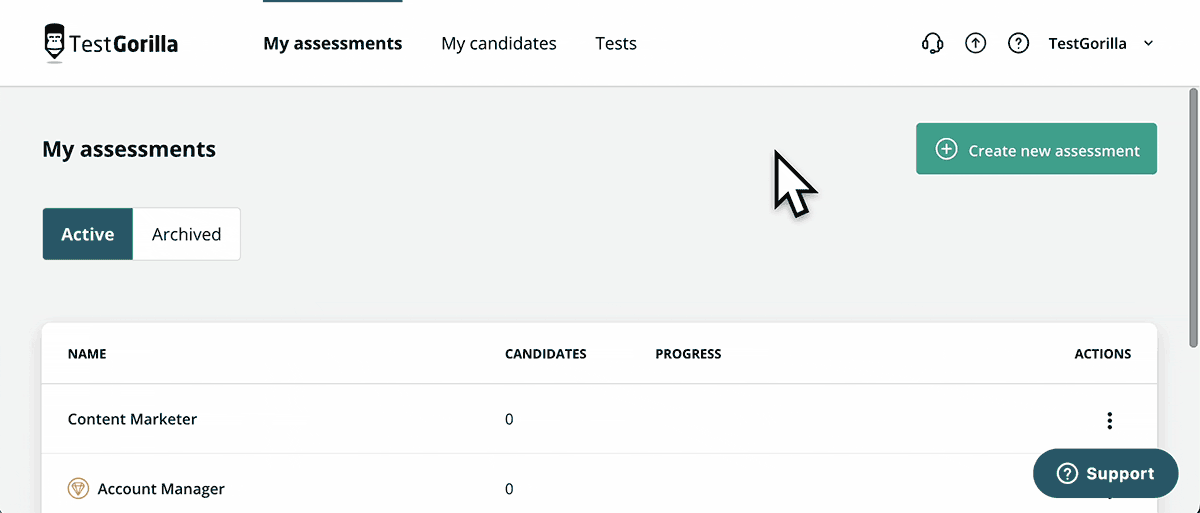Switch to the Archived assessments toggle
Image resolution: width=1200 pixels, height=513 pixels.
[x=186, y=234]
